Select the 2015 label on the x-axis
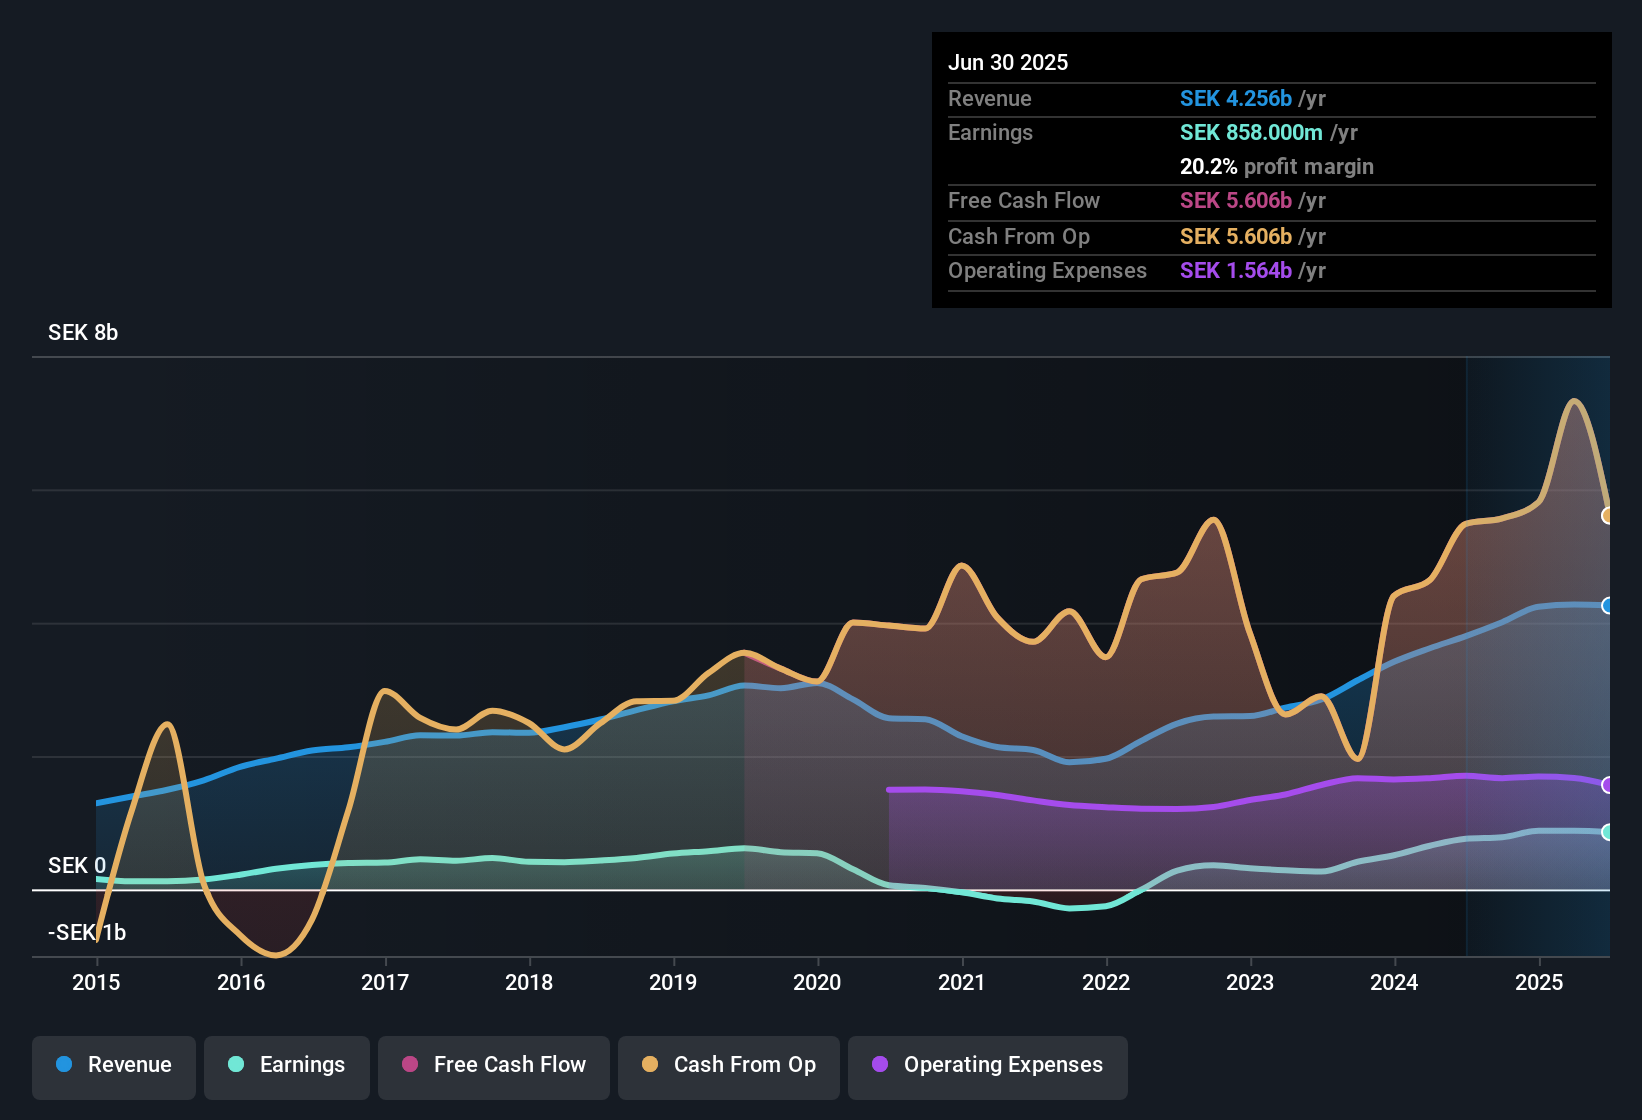The height and width of the screenshot is (1120, 1642). coord(96,982)
